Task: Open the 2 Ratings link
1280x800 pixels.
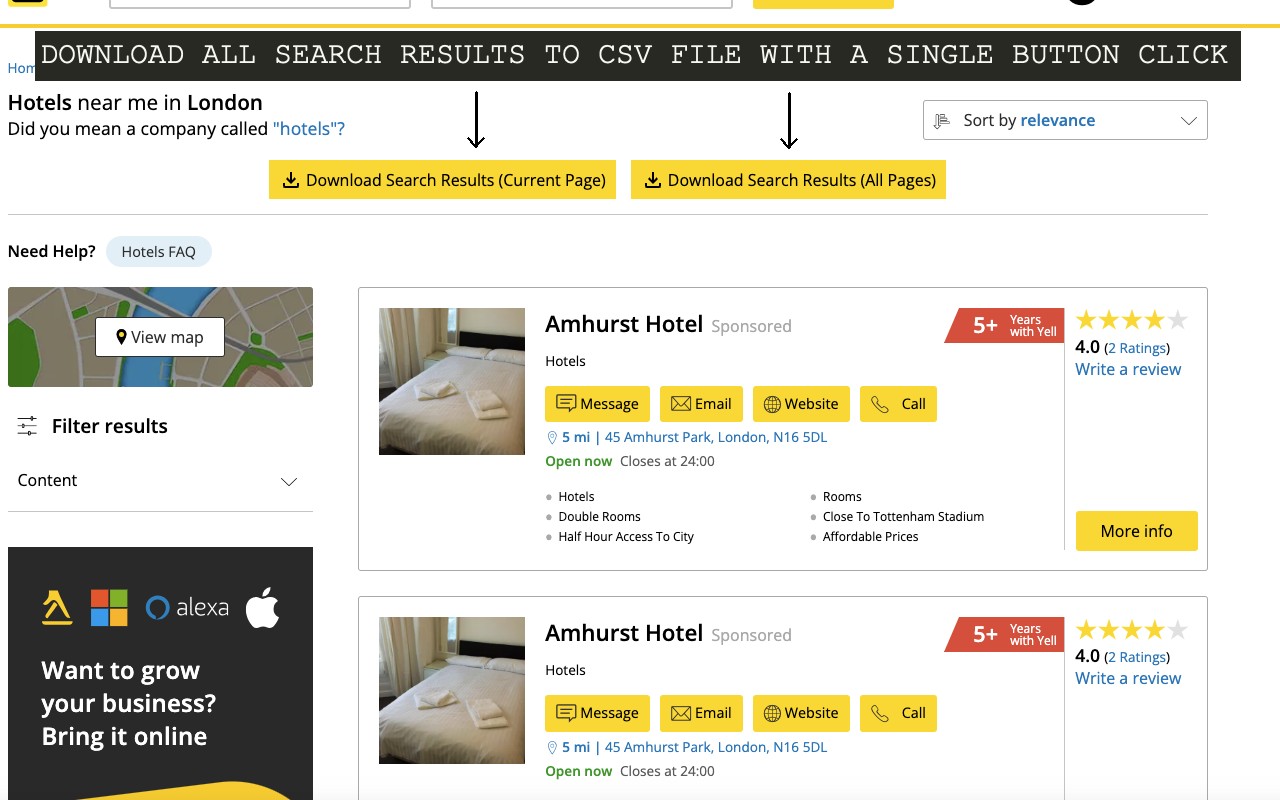Action: pyautogui.click(x=1136, y=347)
